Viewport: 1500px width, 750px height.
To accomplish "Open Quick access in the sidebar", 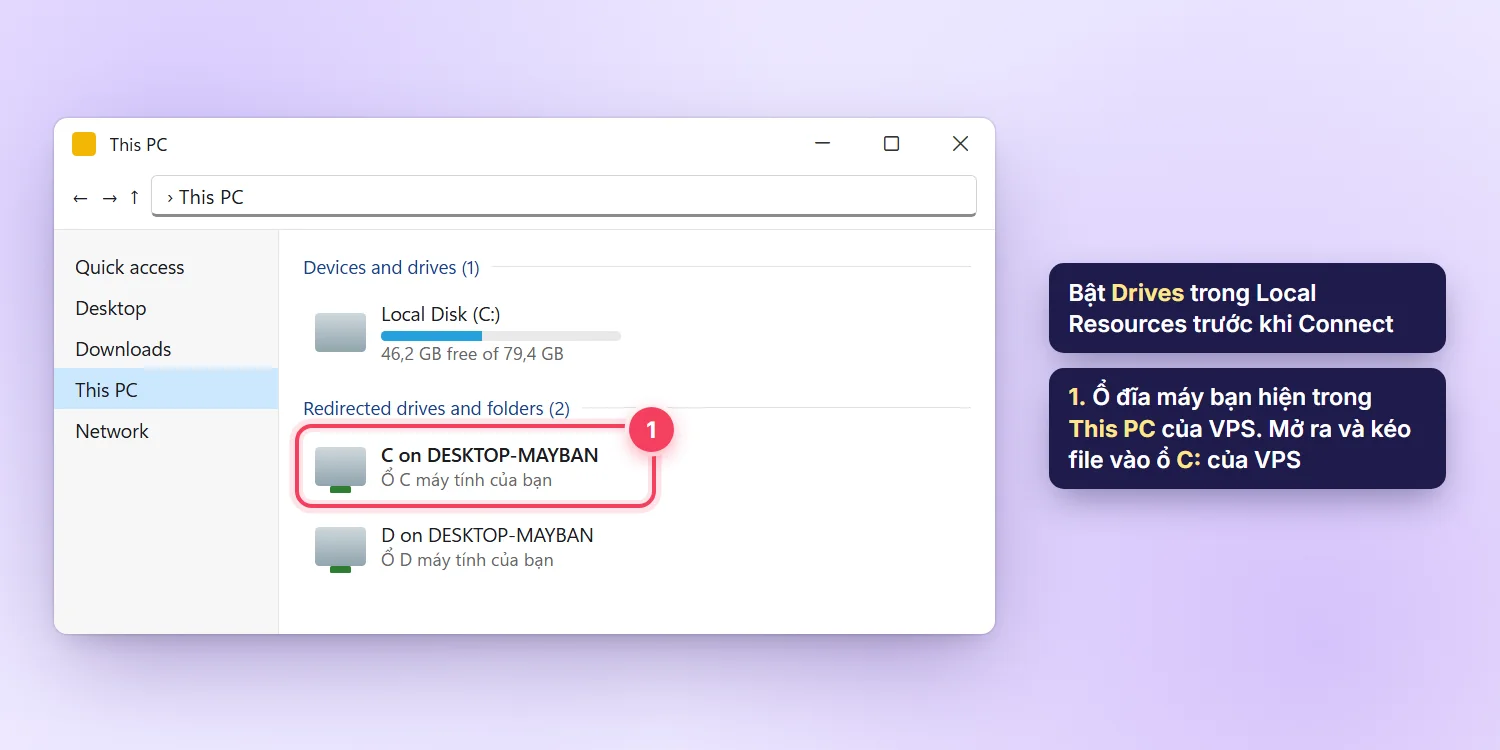I will coord(130,267).
